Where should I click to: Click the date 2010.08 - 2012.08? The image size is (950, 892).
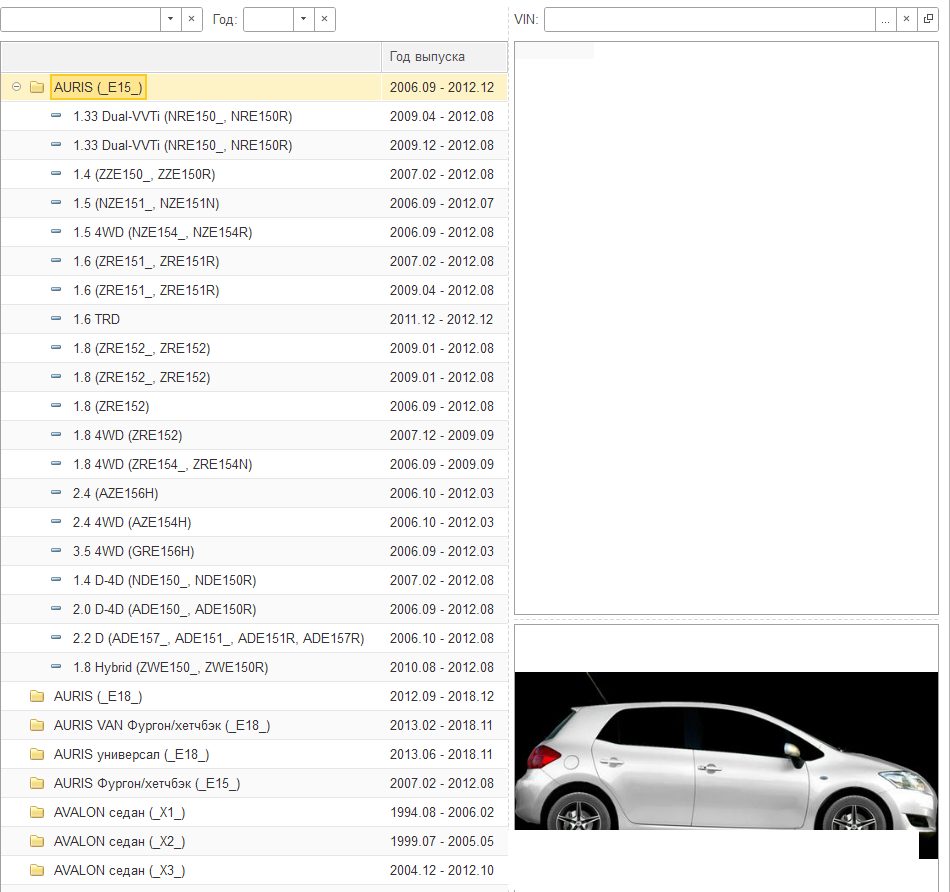coord(442,667)
